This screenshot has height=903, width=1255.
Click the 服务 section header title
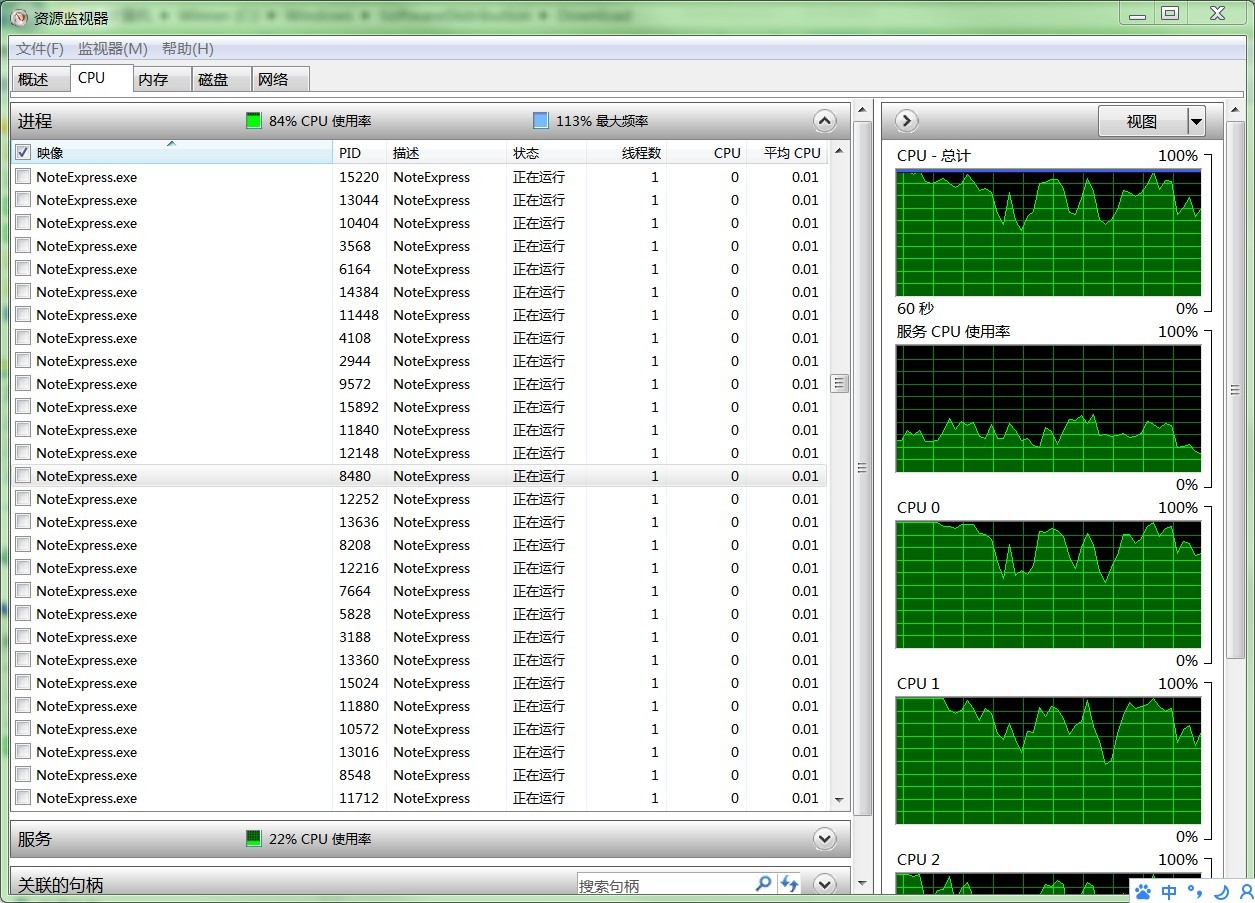click(x=35, y=839)
